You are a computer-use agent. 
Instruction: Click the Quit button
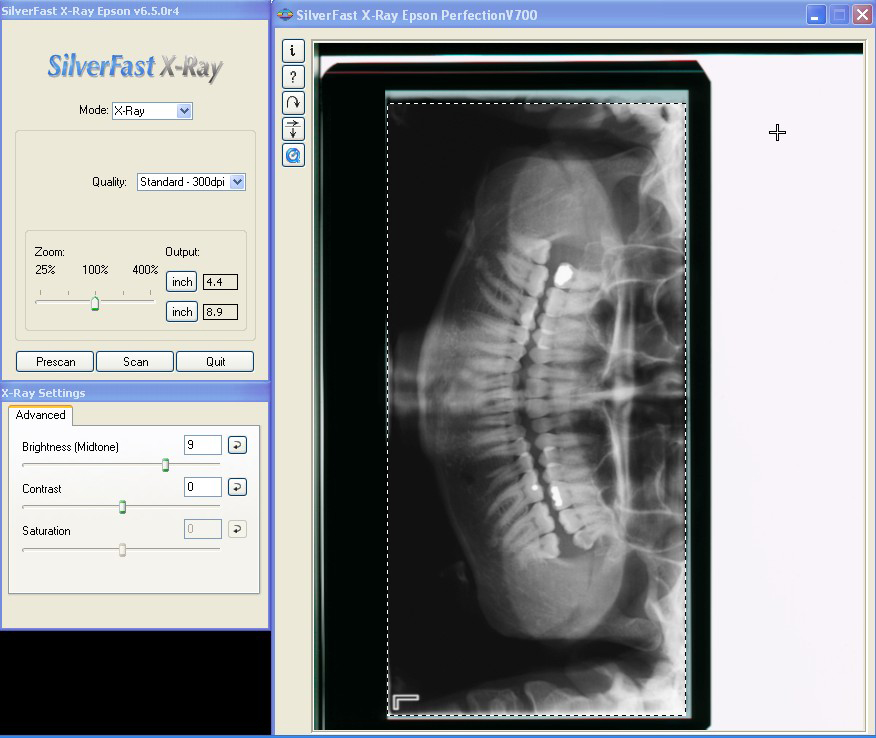tap(215, 362)
